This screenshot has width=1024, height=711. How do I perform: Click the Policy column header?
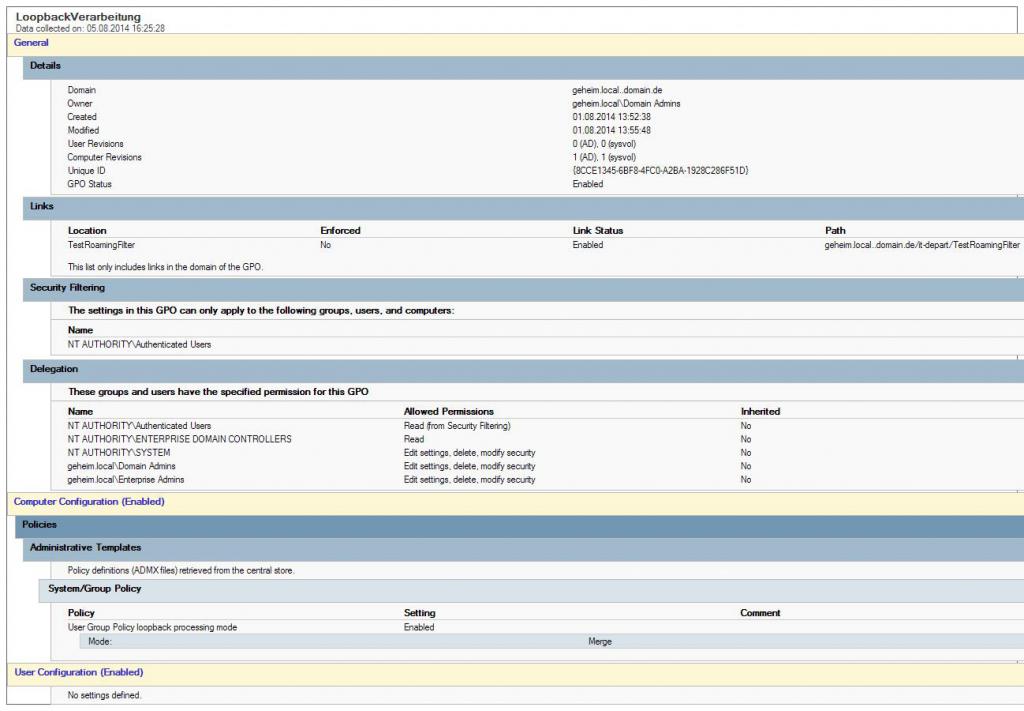tap(81, 614)
